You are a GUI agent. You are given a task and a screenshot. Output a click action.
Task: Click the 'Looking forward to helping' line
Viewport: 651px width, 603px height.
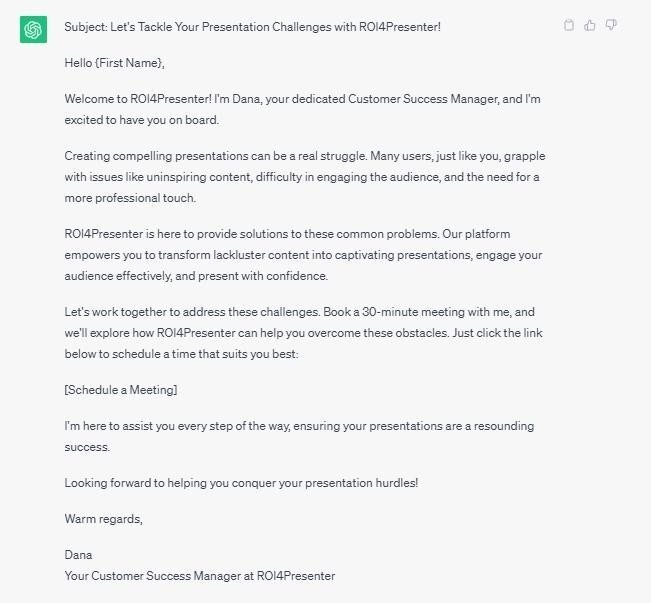pyautogui.click(x=241, y=483)
